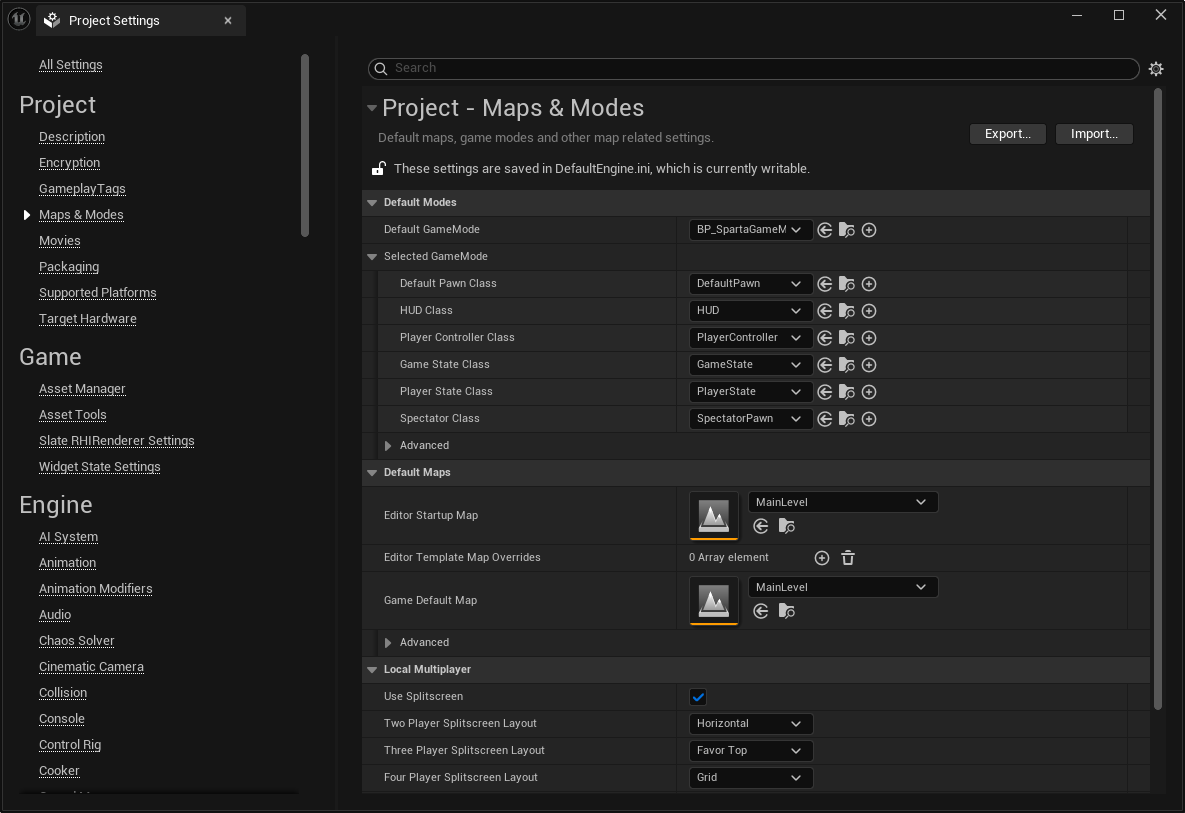Browse to Game Default Map asset

pyautogui.click(x=787, y=611)
